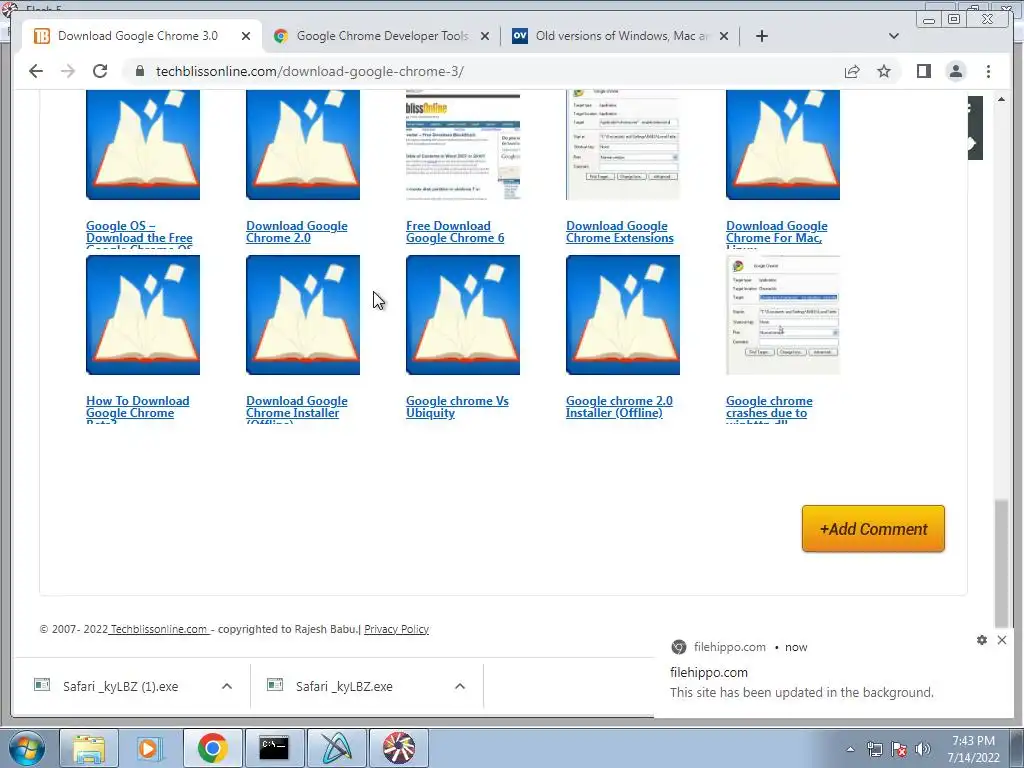
Task: Go back to the previous page
Action: [36, 71]
